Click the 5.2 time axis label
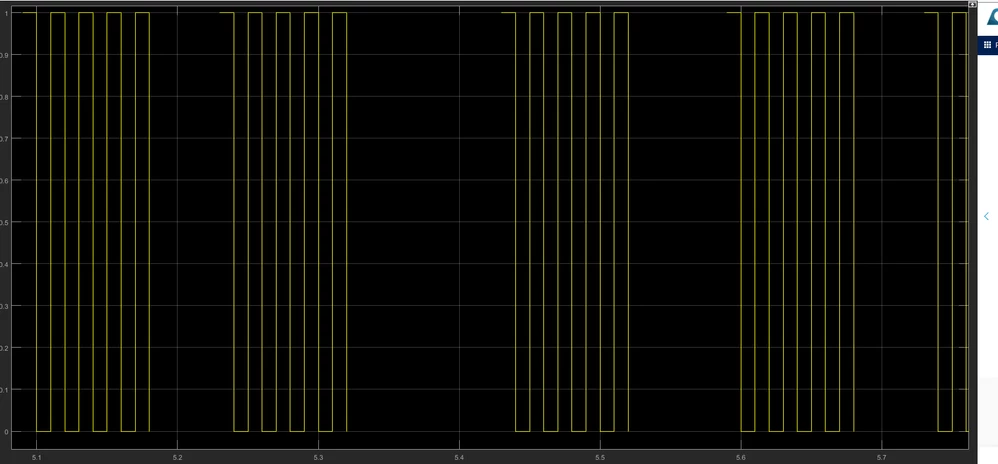The height and width of the screenshot is (464, 998). click(x=178, y=458)
